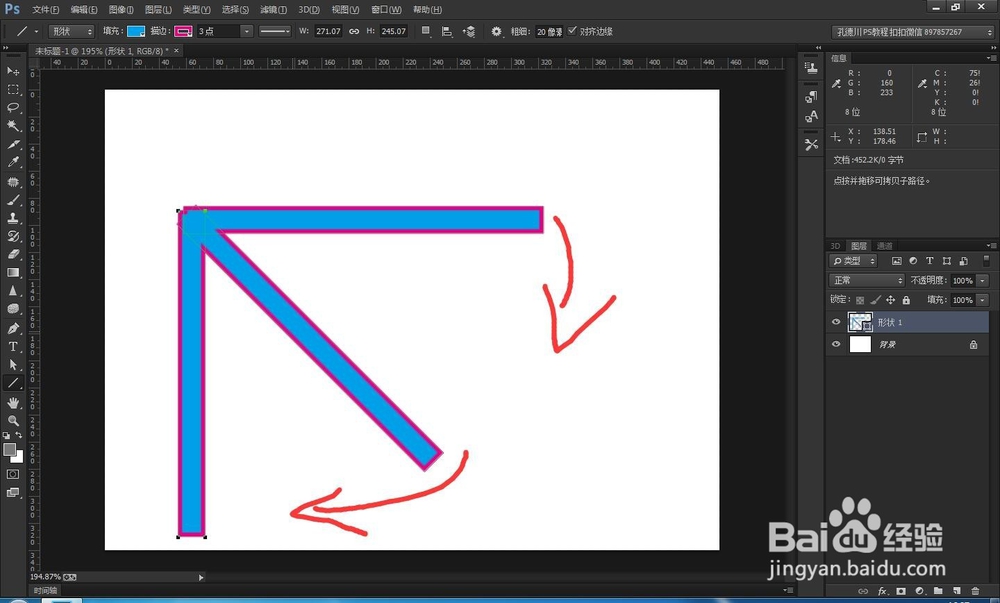The width and height of the screenshot is (1000, 603).
Task: Open the opacity slider dropdown
Action: (983, 280)
